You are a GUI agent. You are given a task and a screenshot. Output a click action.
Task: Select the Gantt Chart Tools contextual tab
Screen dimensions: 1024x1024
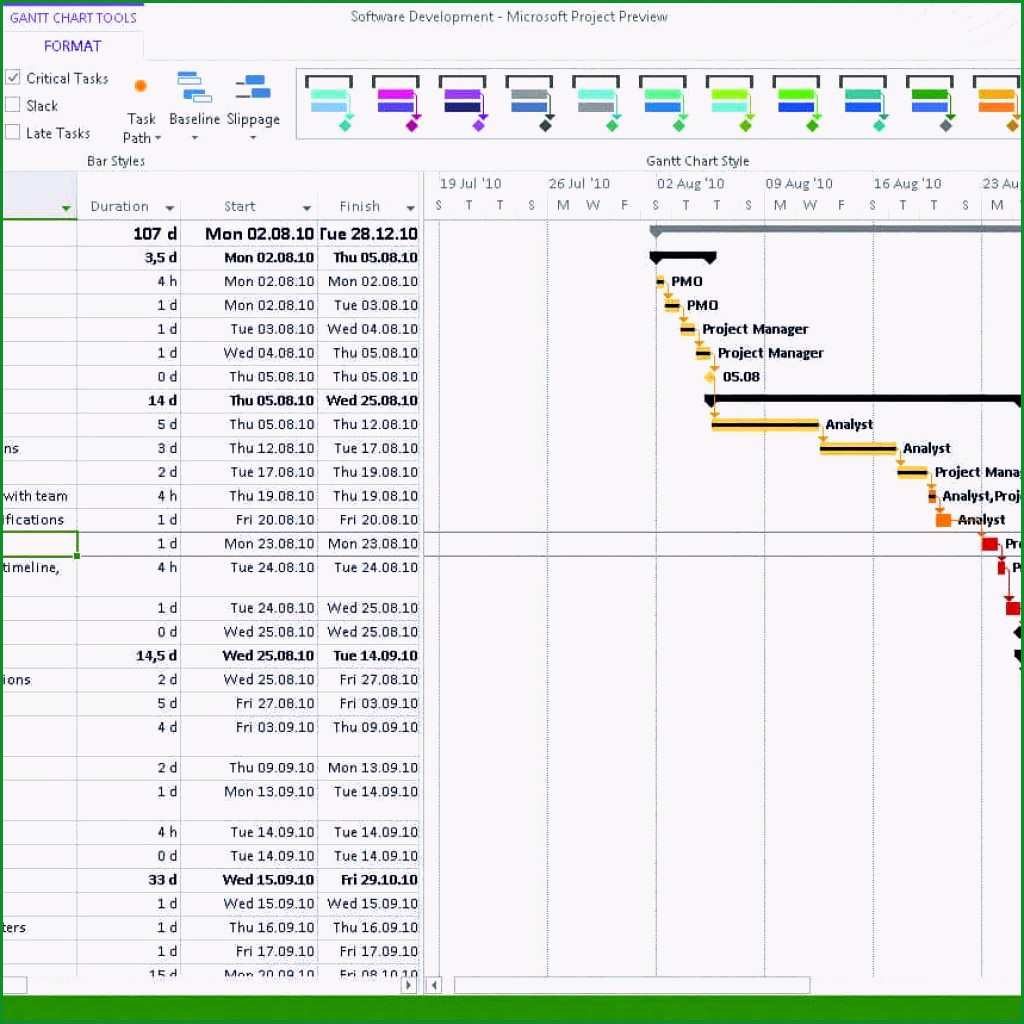pos(73,18)
